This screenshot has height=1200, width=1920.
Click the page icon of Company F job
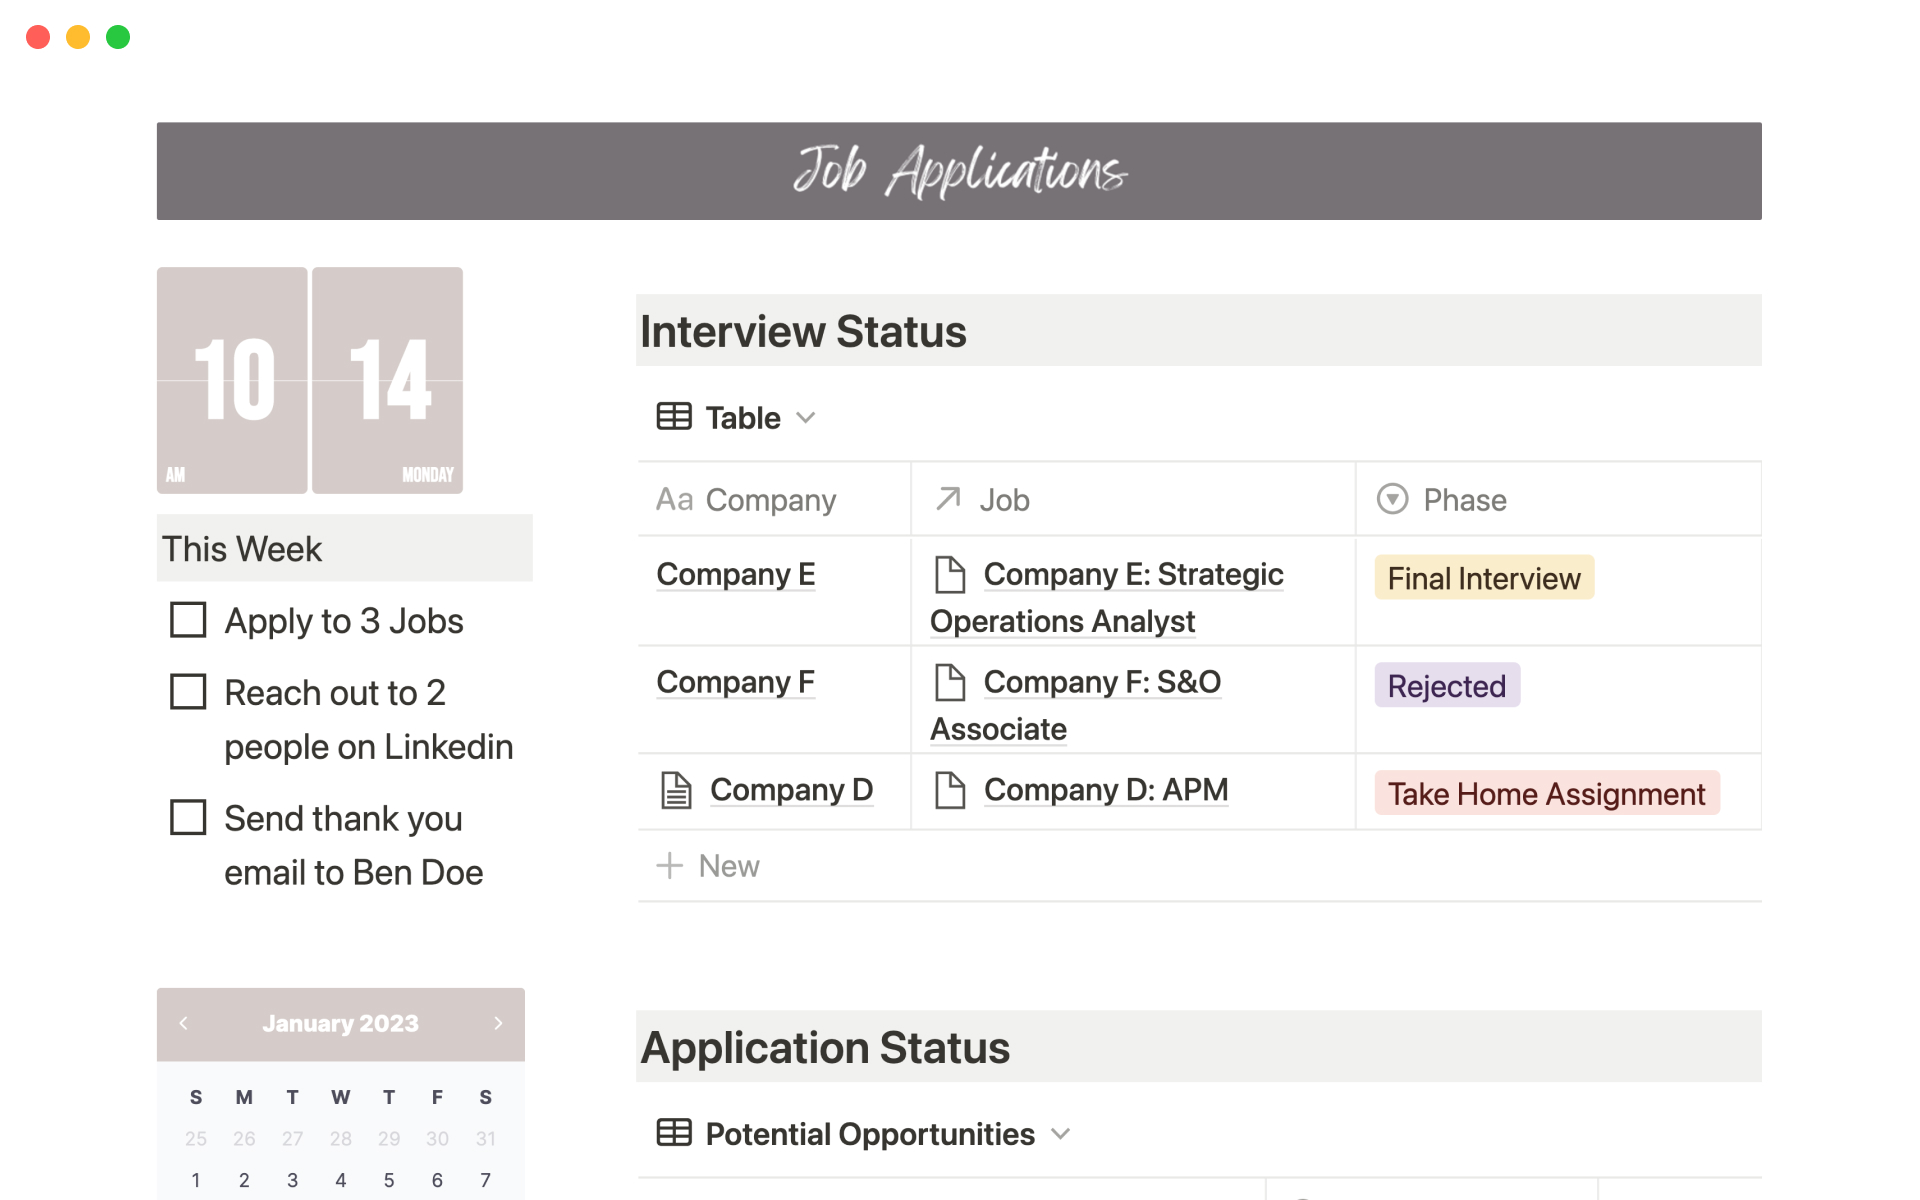[x=949, y=682]
